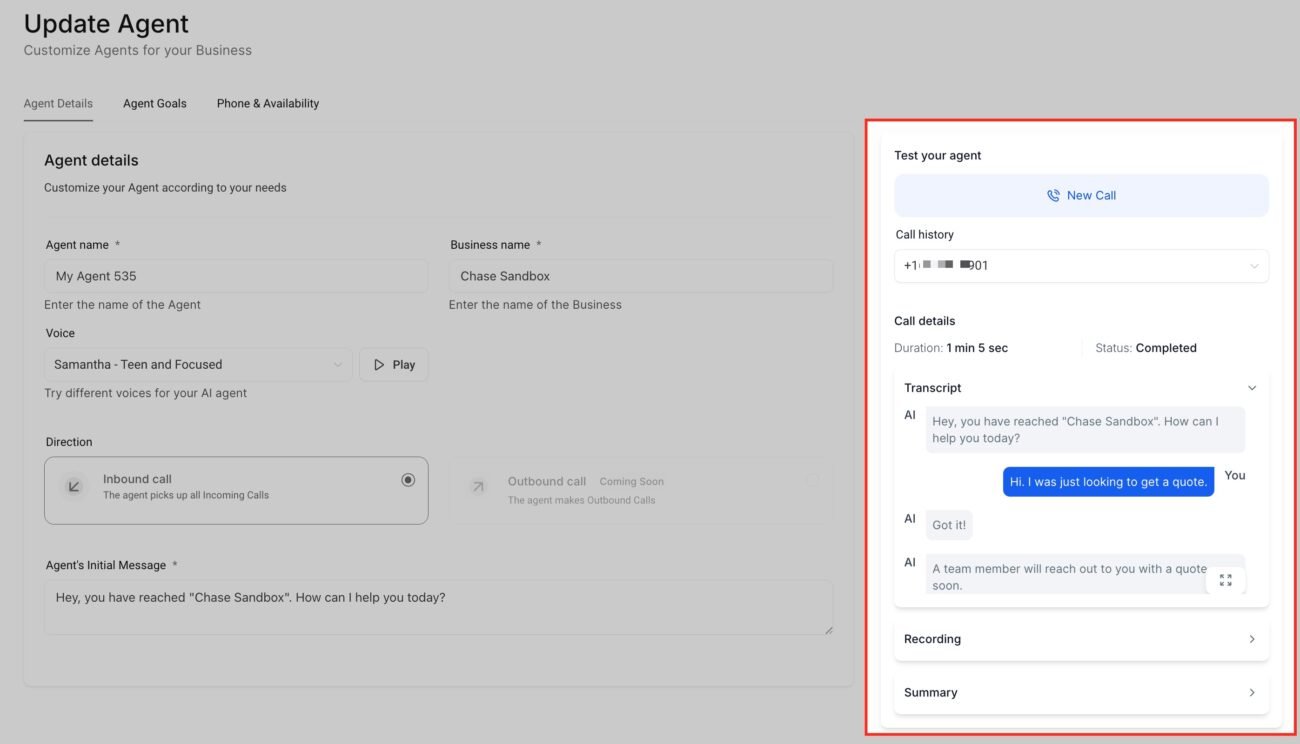The height and width of the screenshot is (744, 1300).
Task: Click the phone icon in New Call button
Action: coord(1052,195)
